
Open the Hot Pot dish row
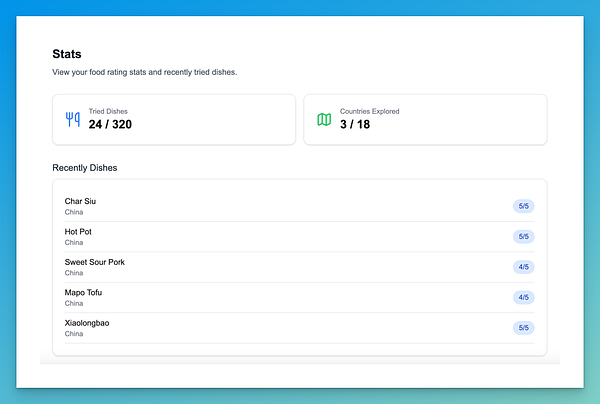(x=300, y=237)
